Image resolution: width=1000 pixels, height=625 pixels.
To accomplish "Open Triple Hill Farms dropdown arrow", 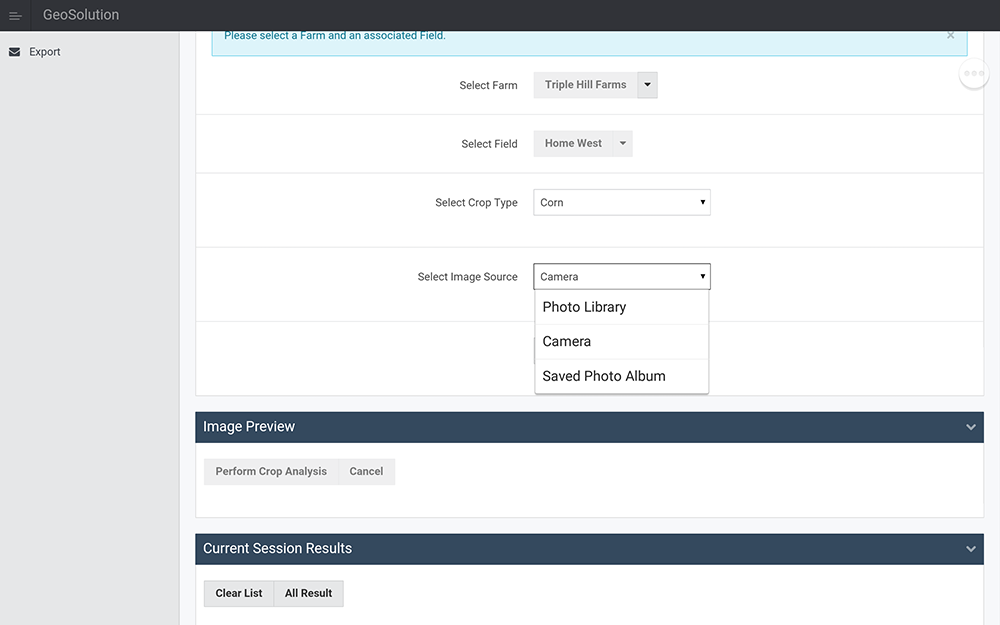I will click(x=647, y=85).
